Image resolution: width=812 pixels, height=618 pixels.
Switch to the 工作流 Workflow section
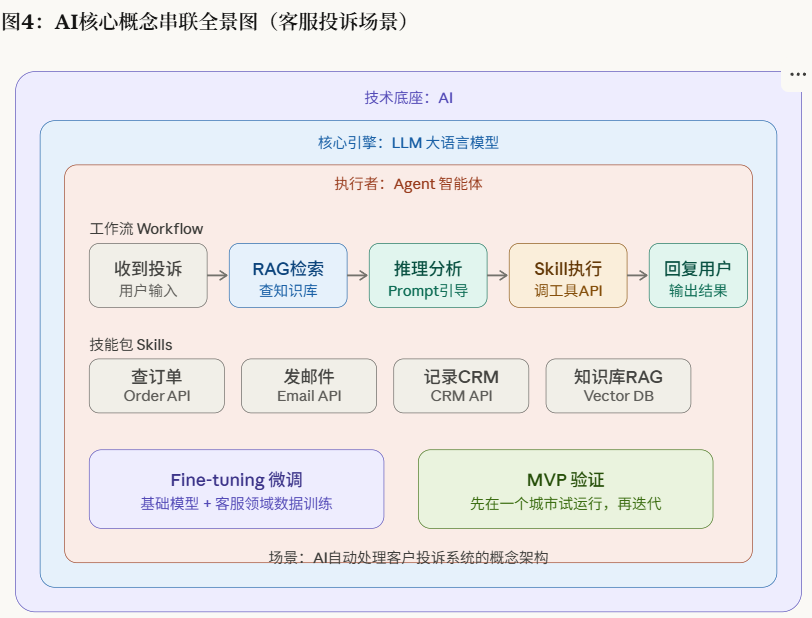coord(145,229)
